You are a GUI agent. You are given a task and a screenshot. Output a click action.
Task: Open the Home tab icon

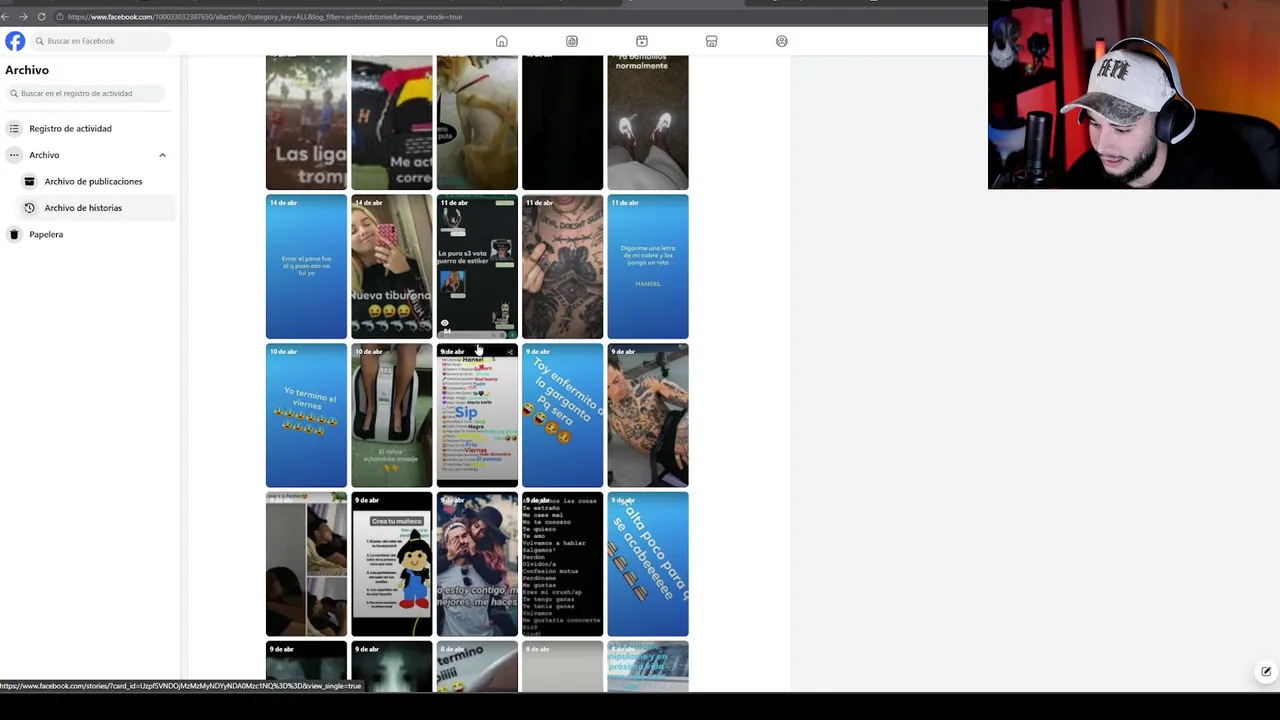point(502,41)
